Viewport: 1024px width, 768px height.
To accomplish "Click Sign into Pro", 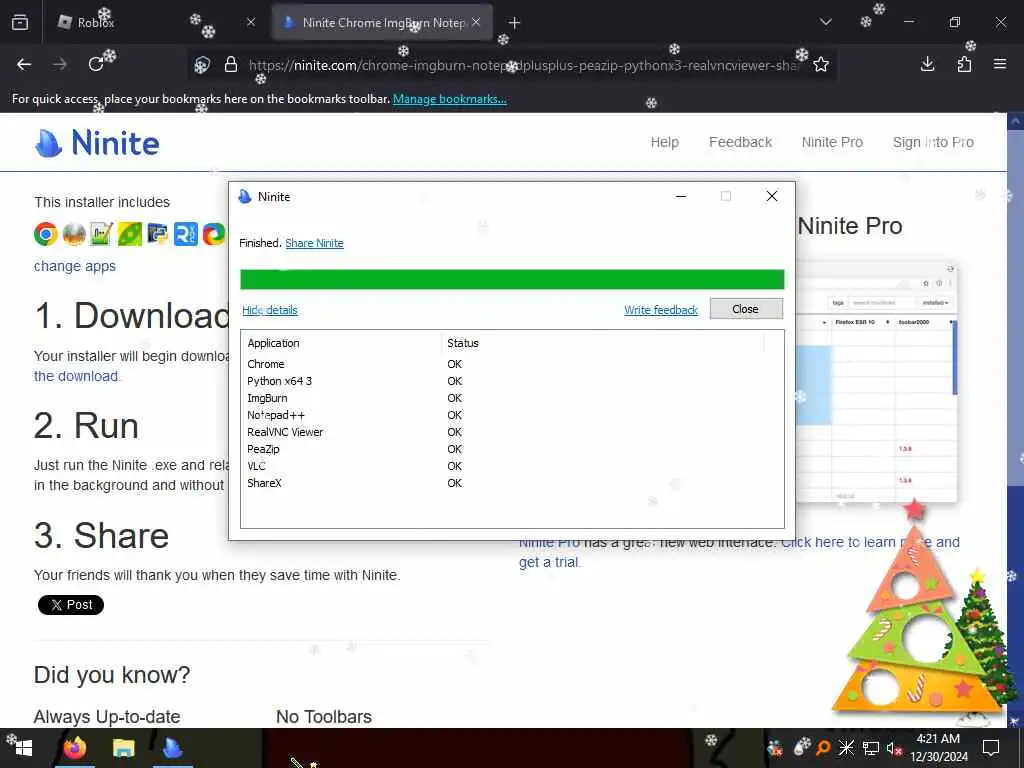I will tap(933, 142).
